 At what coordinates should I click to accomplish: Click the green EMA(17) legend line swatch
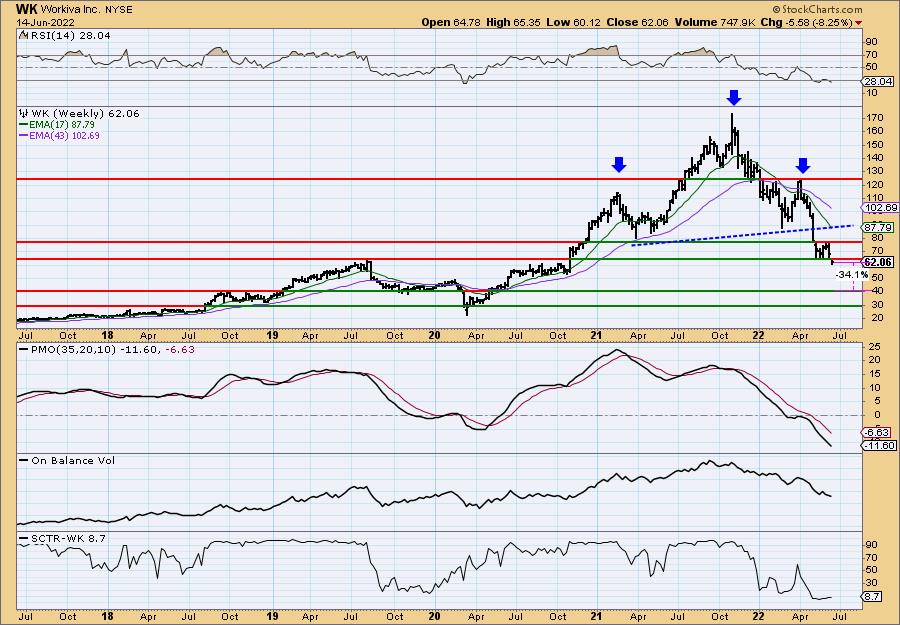click(x=24, y=125)
